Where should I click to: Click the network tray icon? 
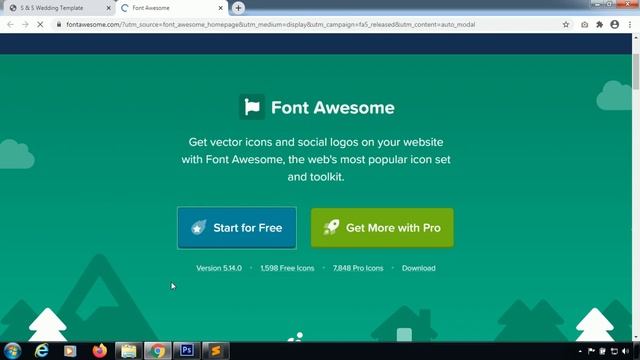coord(614,351)
